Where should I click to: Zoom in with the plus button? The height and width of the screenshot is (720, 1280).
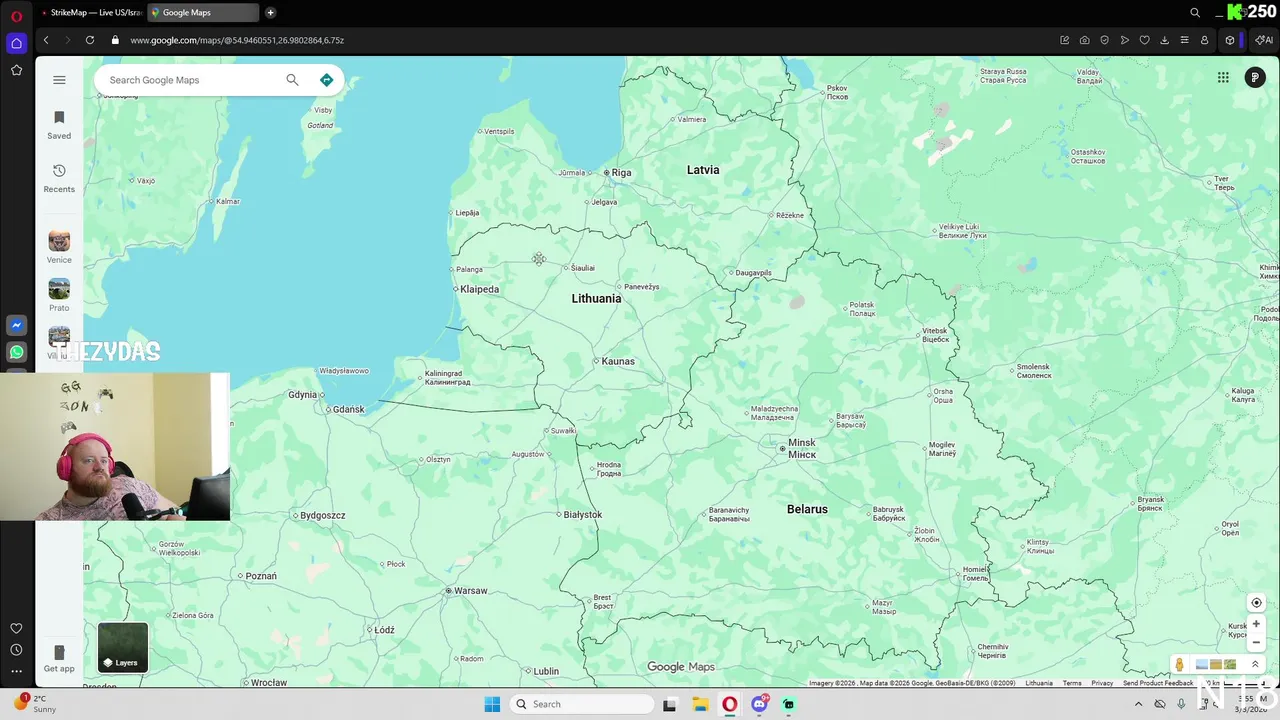pos(1257,624)
